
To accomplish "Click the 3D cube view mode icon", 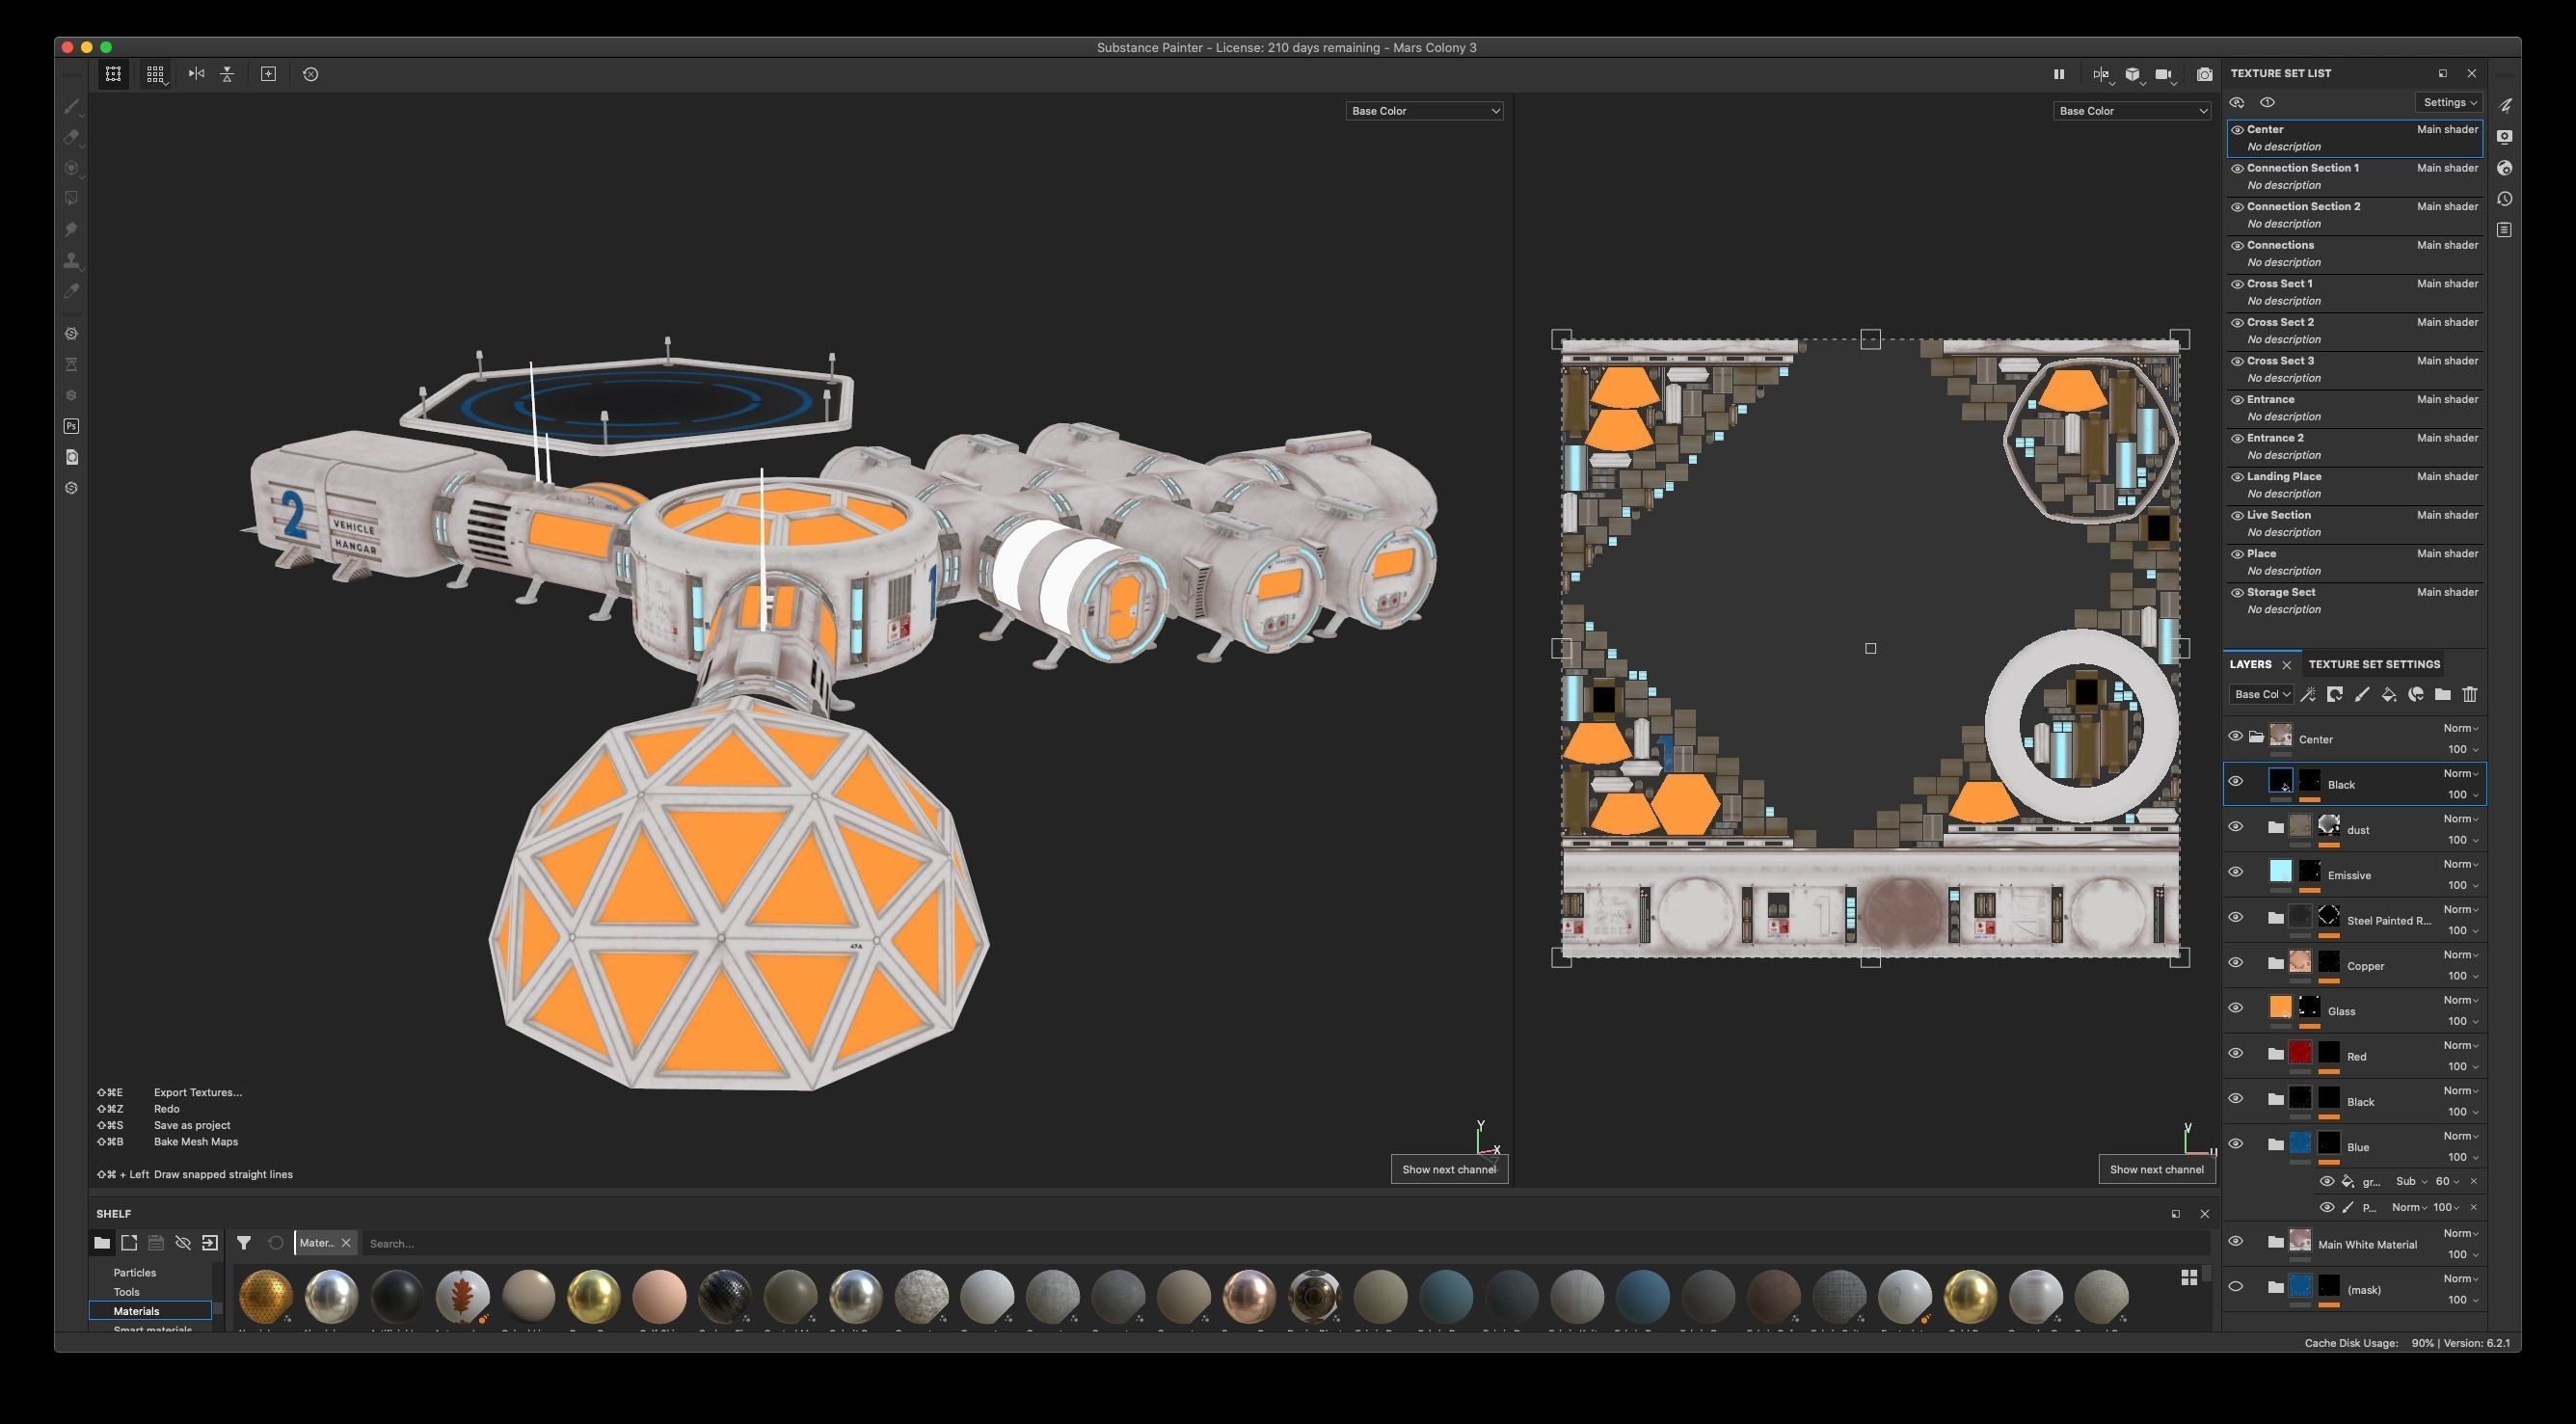I will (2132, 74).
